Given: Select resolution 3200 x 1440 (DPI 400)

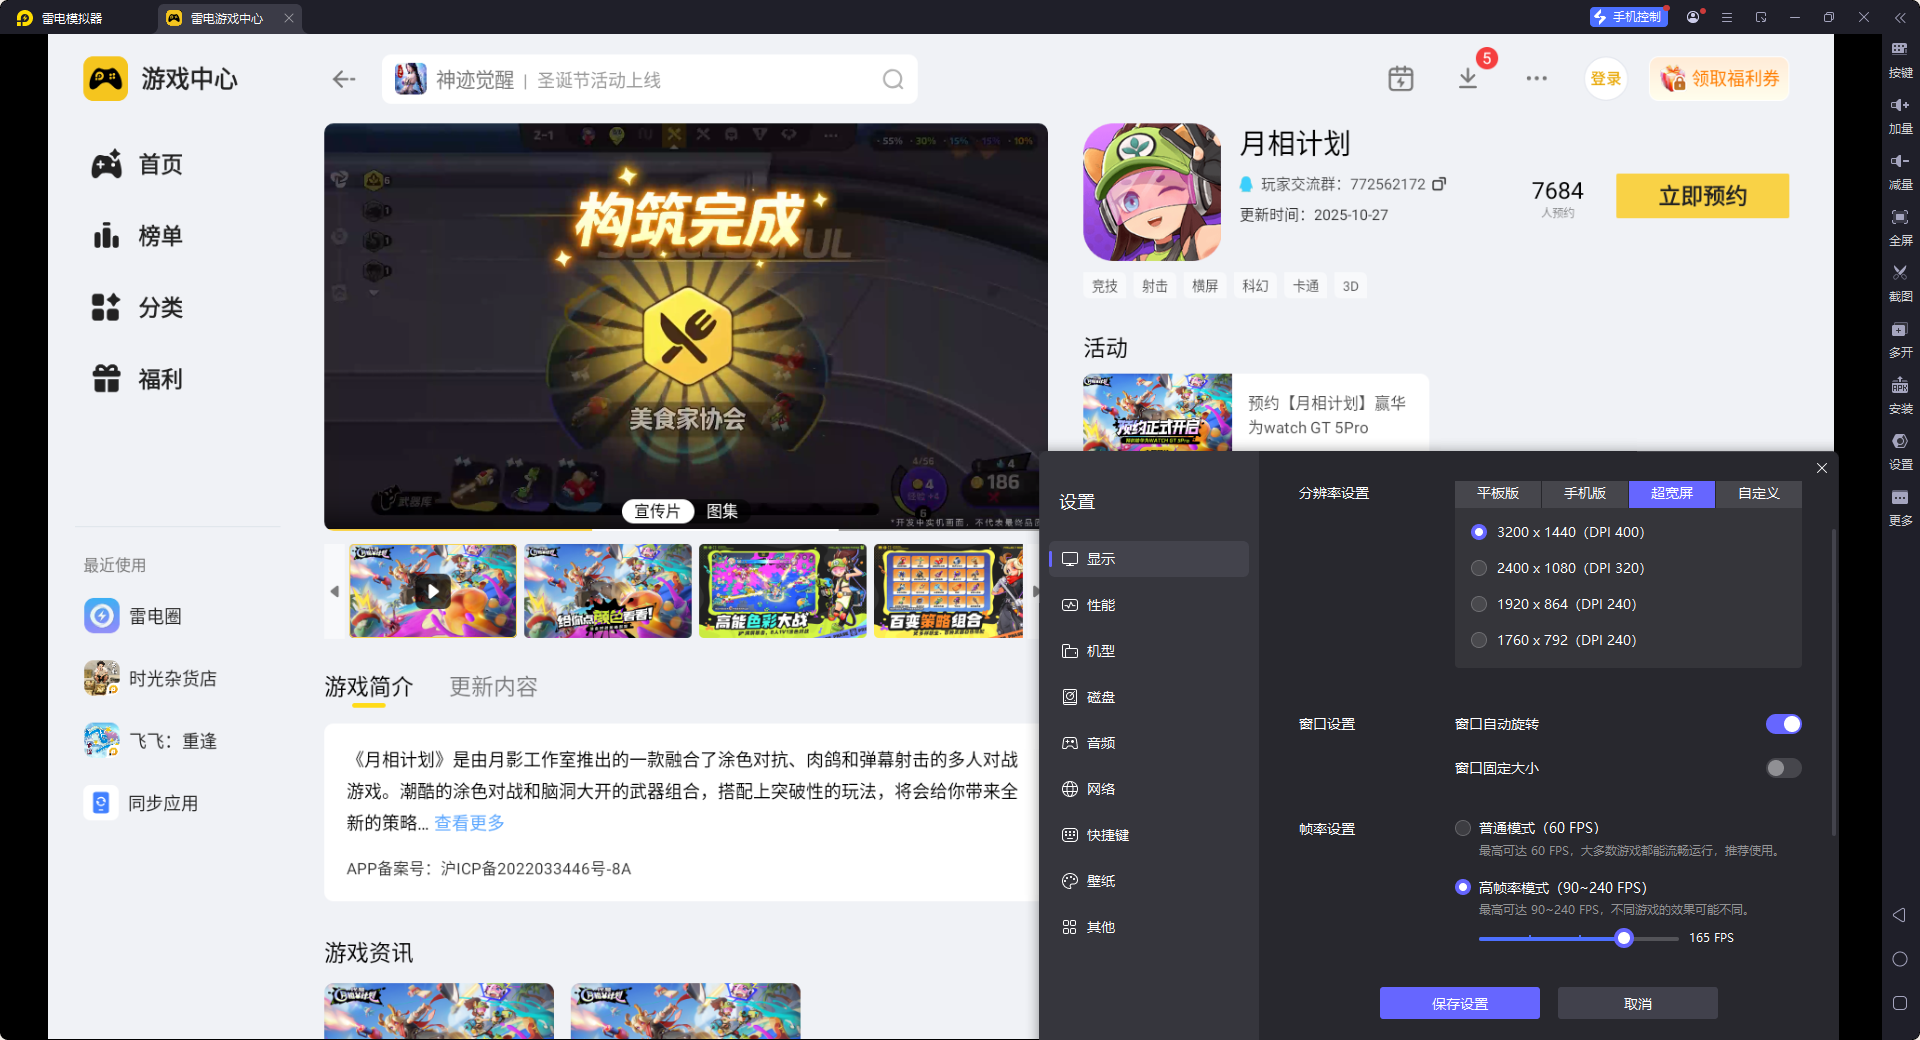Looking at the screenshot, I should [1559, 532].
